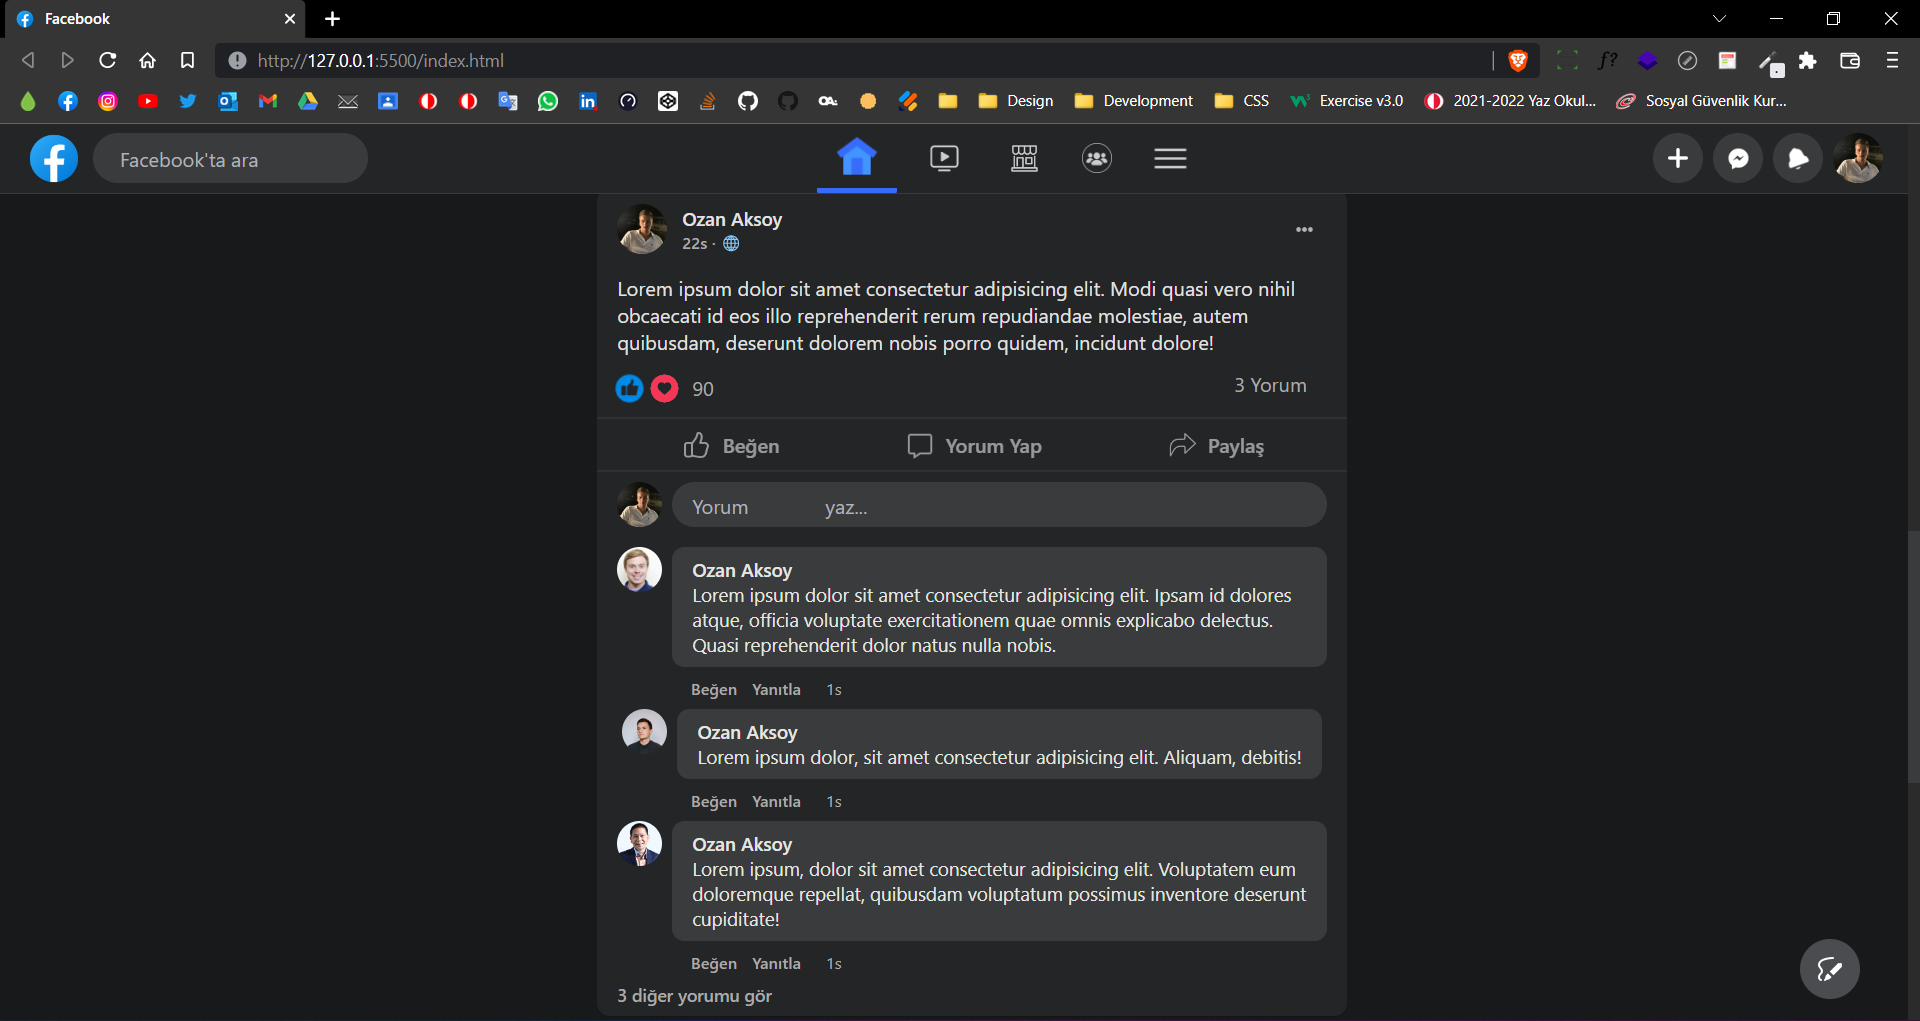Open the post options three-dot menu

click(x=1304, y=229)
